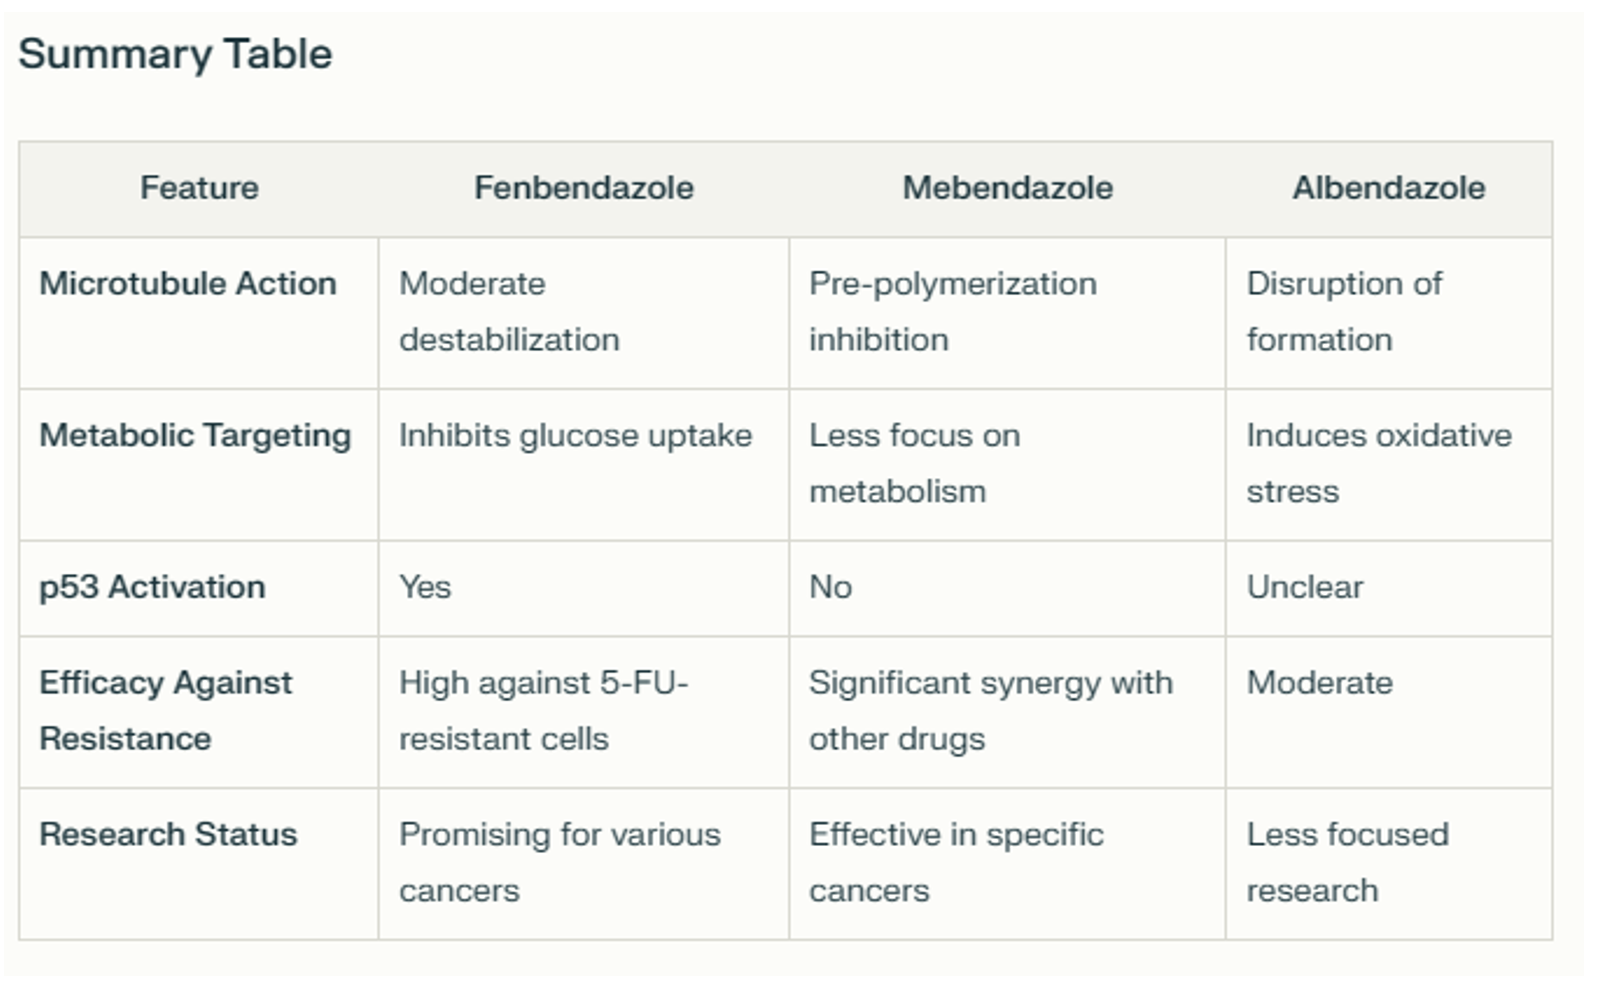Click the Induces oxidative stress cell
This screenshot has height=992, width=1598.
point(1378,463)
